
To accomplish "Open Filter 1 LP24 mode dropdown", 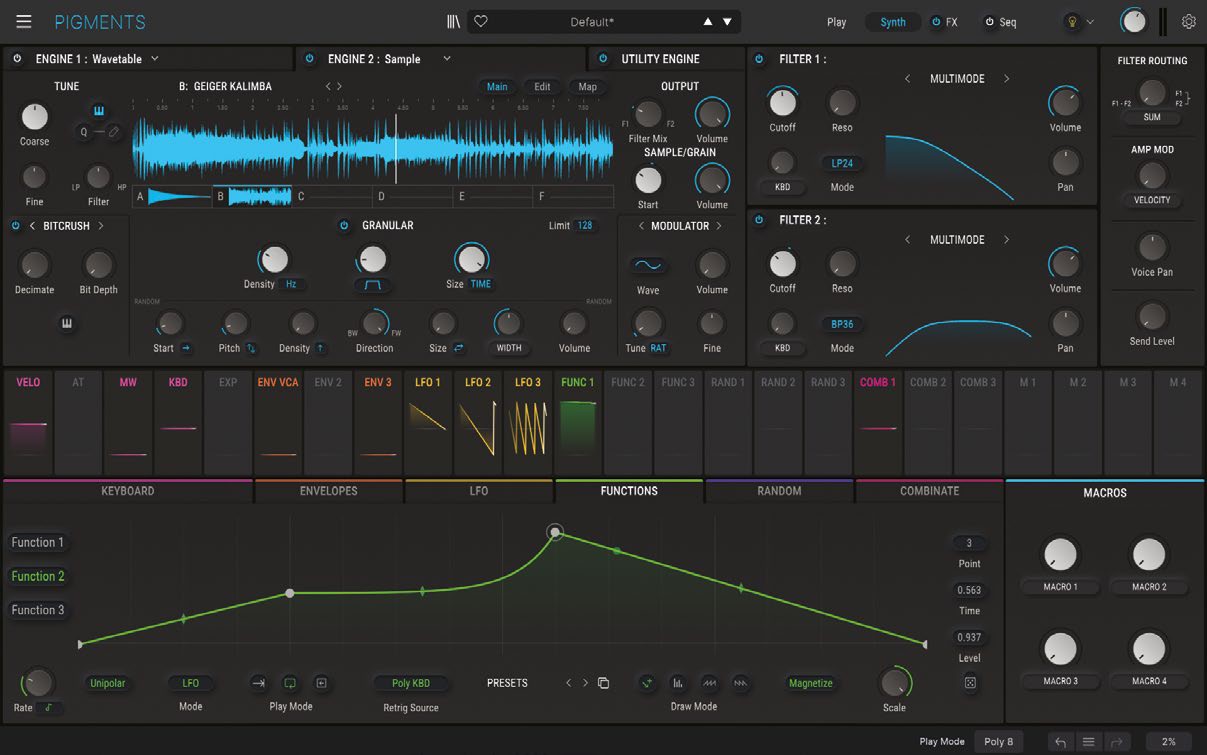I will coord(842,163).
